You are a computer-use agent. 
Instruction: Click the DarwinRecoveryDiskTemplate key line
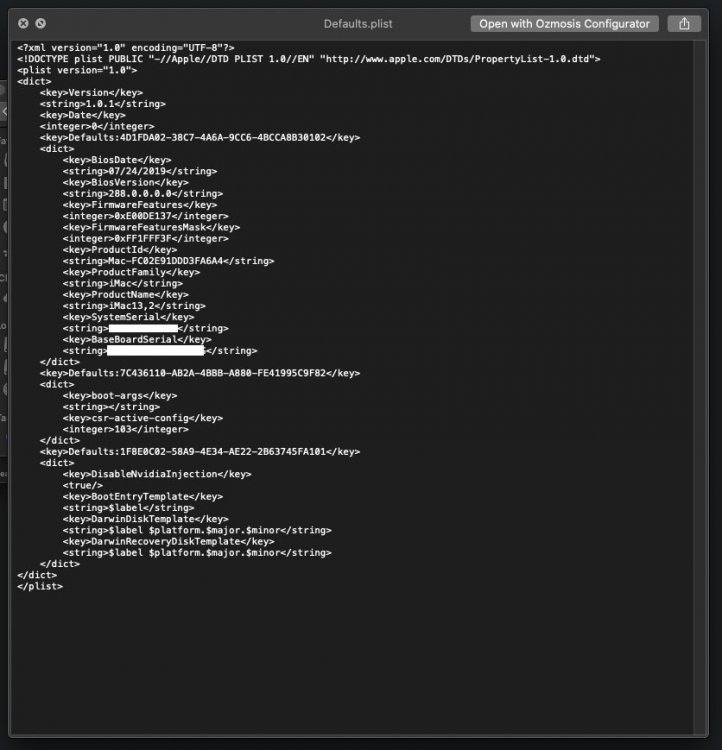pyautogui.click(x=168, y=541)
